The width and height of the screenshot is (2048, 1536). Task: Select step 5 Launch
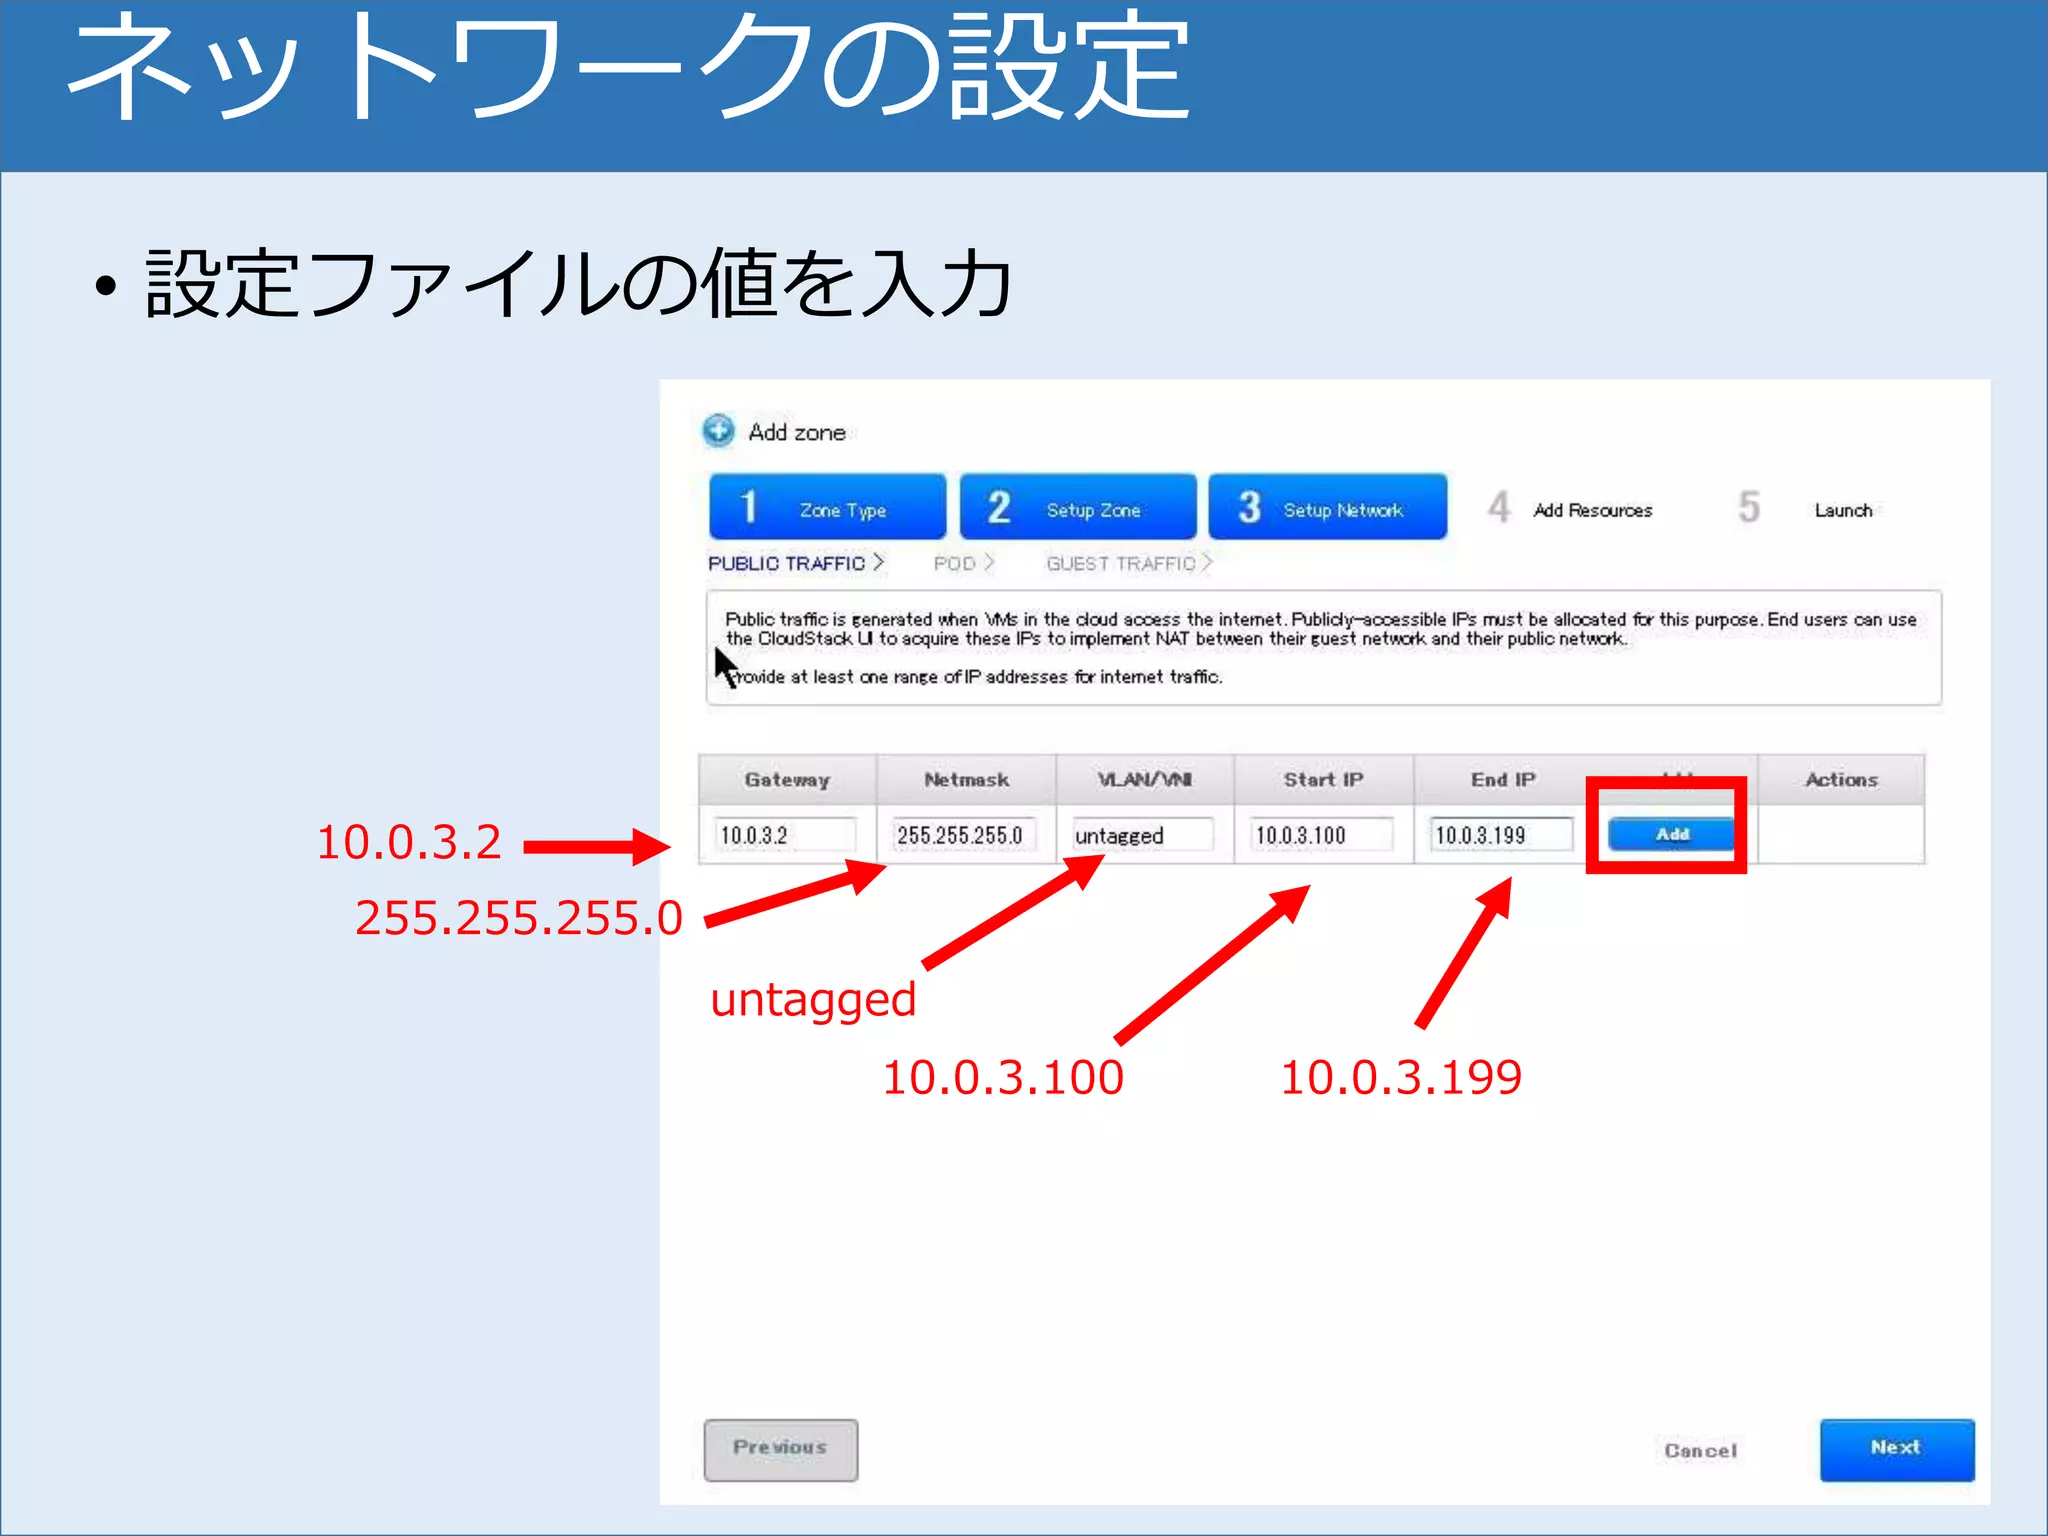tap(1806, 509)
